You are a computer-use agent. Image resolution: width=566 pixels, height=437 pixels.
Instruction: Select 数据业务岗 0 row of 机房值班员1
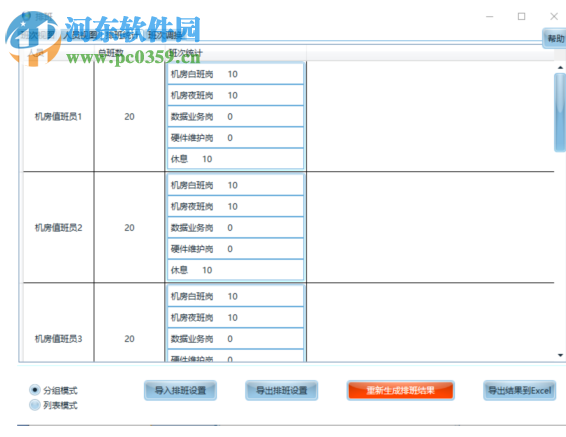tap(235, 117)
